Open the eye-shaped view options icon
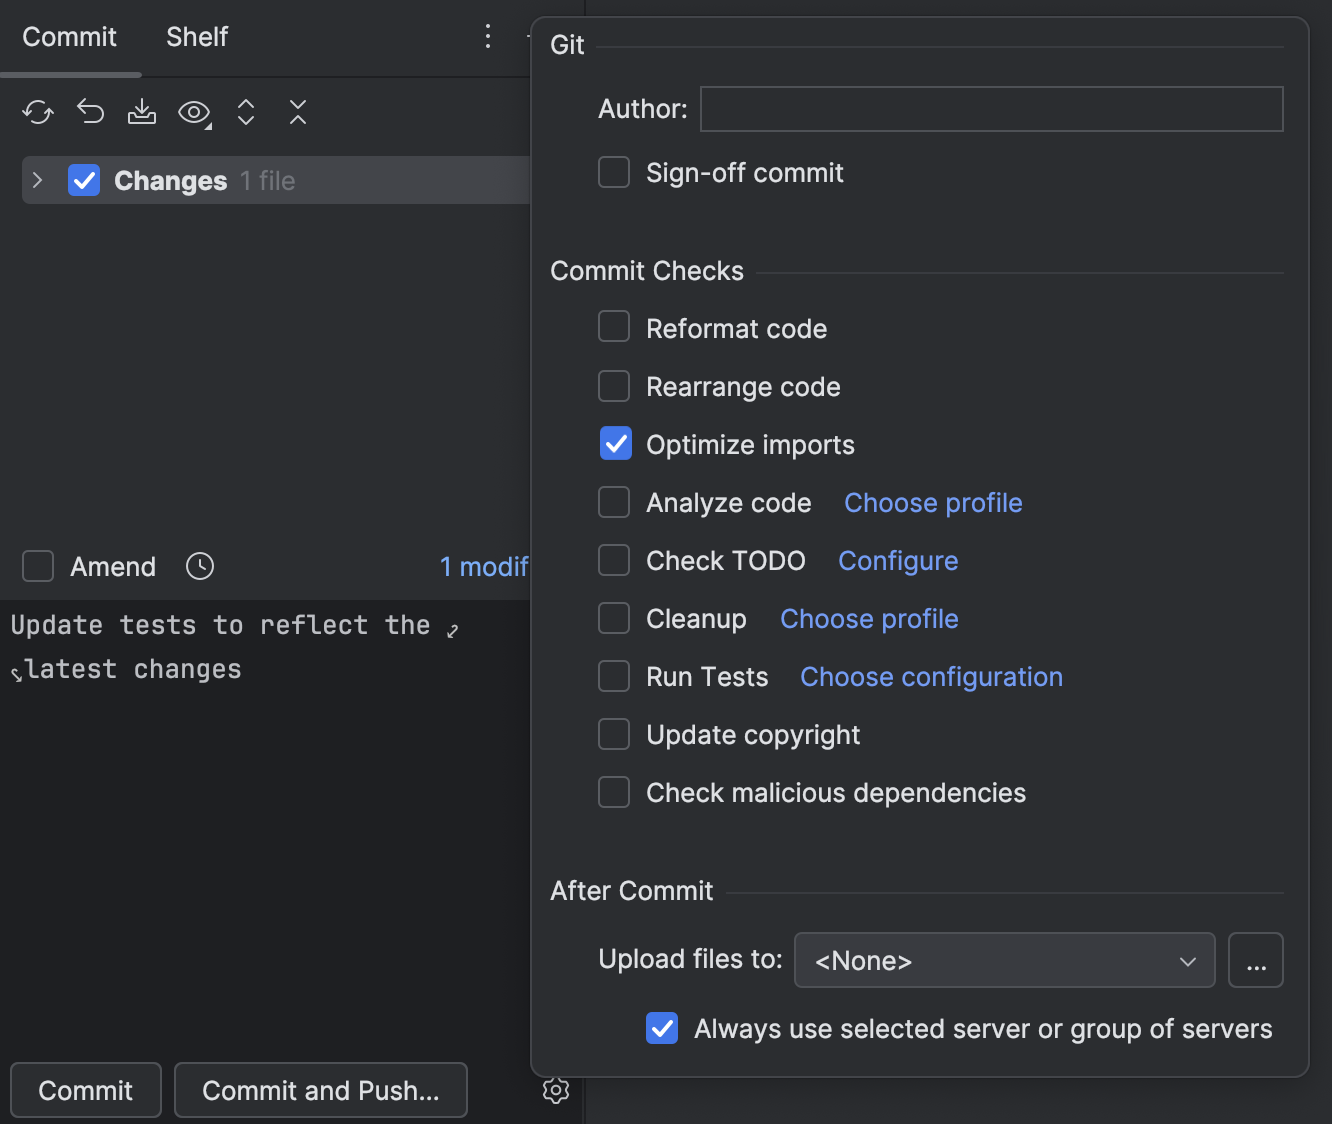This screenshot has height=1124, width=1332. (x=194, y=113)
